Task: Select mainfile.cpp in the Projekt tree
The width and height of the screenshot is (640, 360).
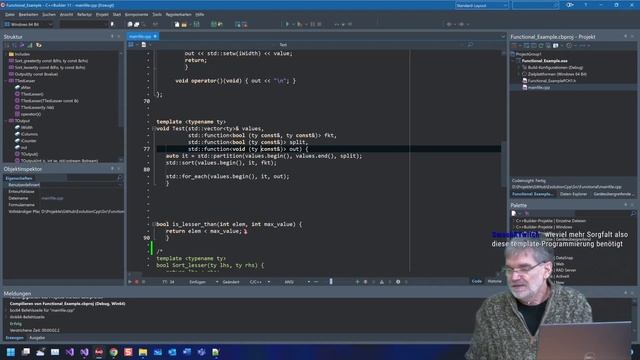Action: (538, 87)
